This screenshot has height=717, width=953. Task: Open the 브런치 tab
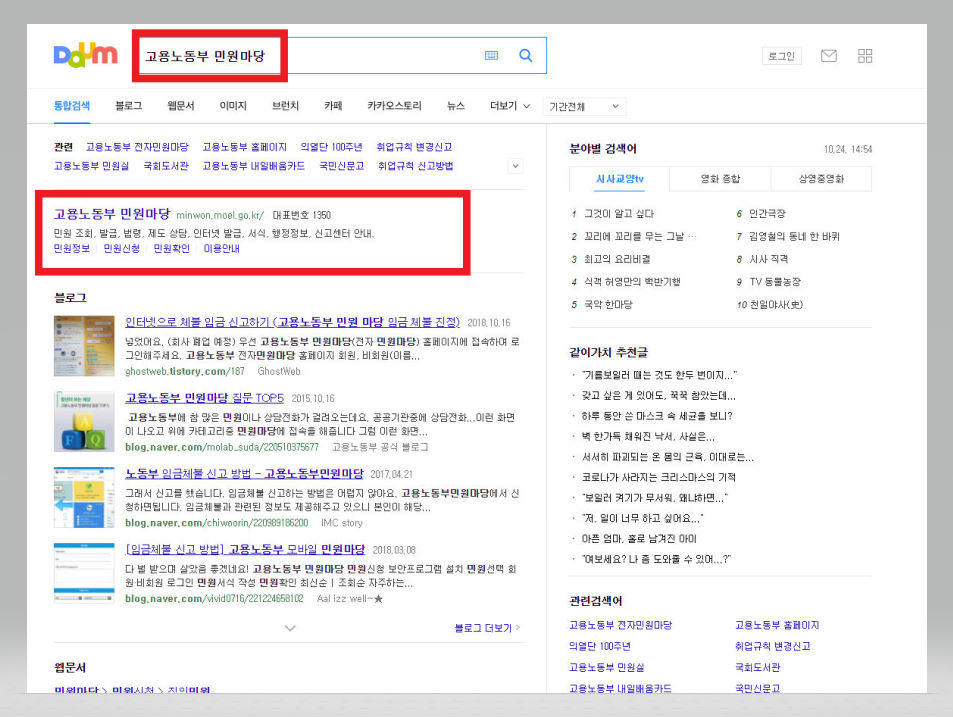pos(285,106)
